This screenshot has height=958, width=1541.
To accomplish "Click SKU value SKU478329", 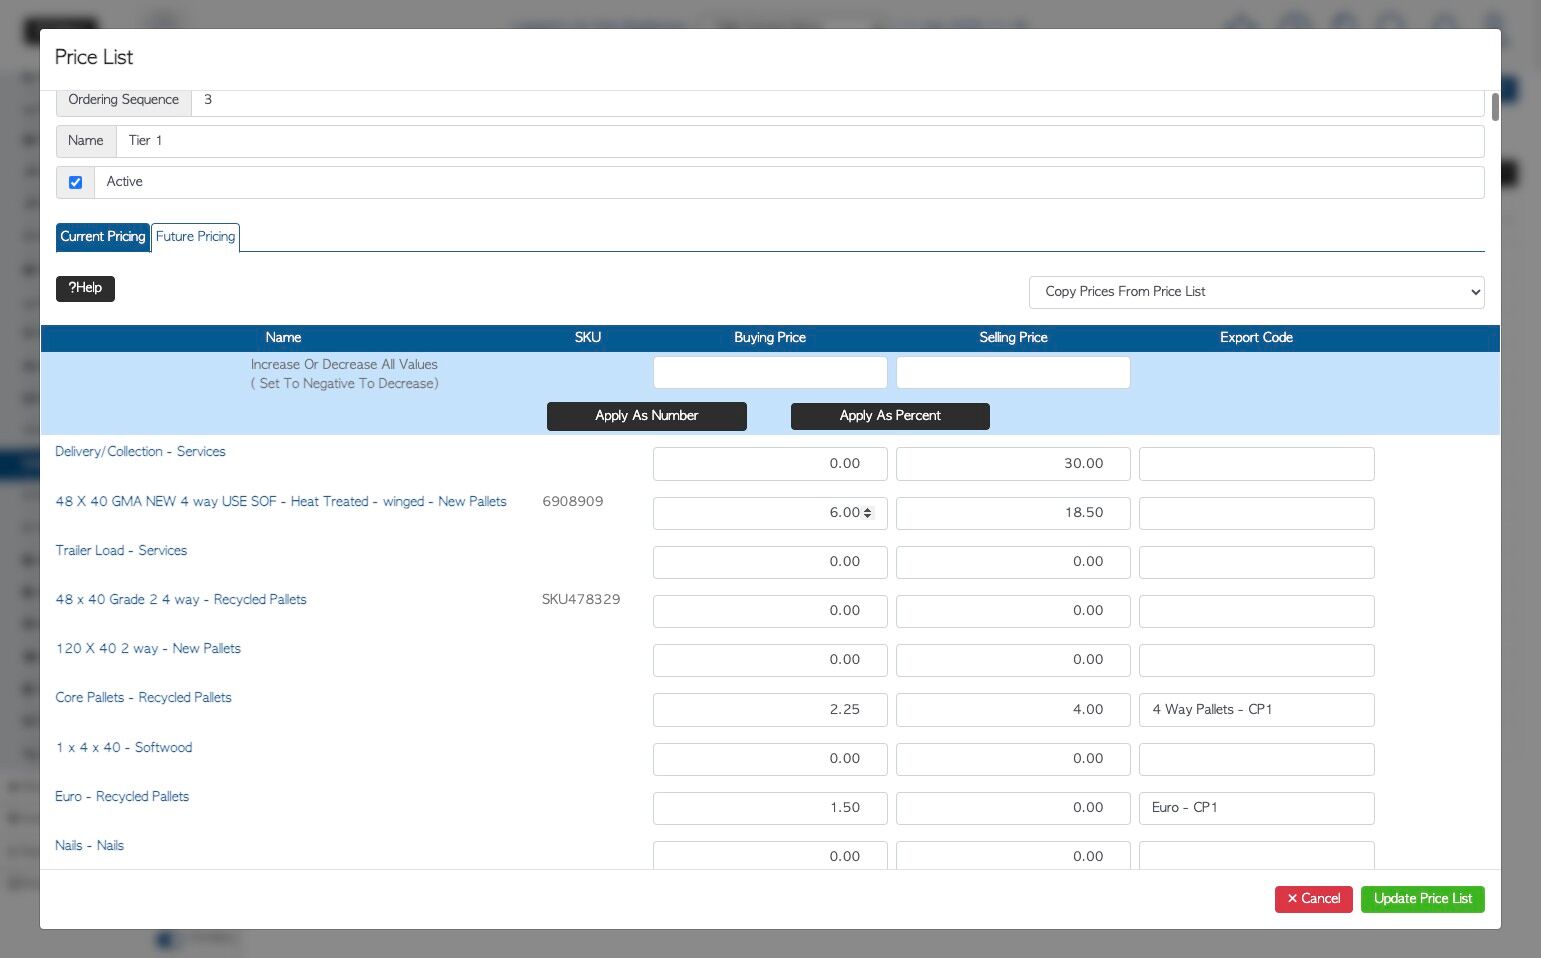I will point(581,600).
